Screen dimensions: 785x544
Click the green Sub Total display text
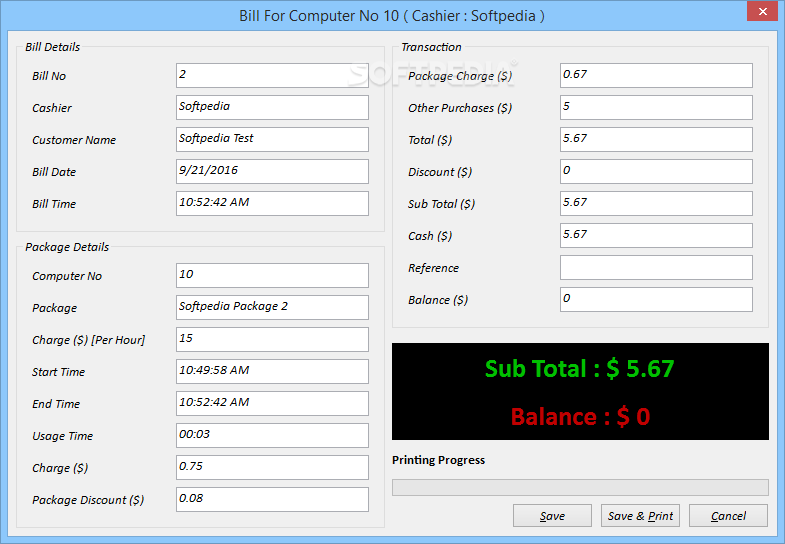tap(580, 369)
